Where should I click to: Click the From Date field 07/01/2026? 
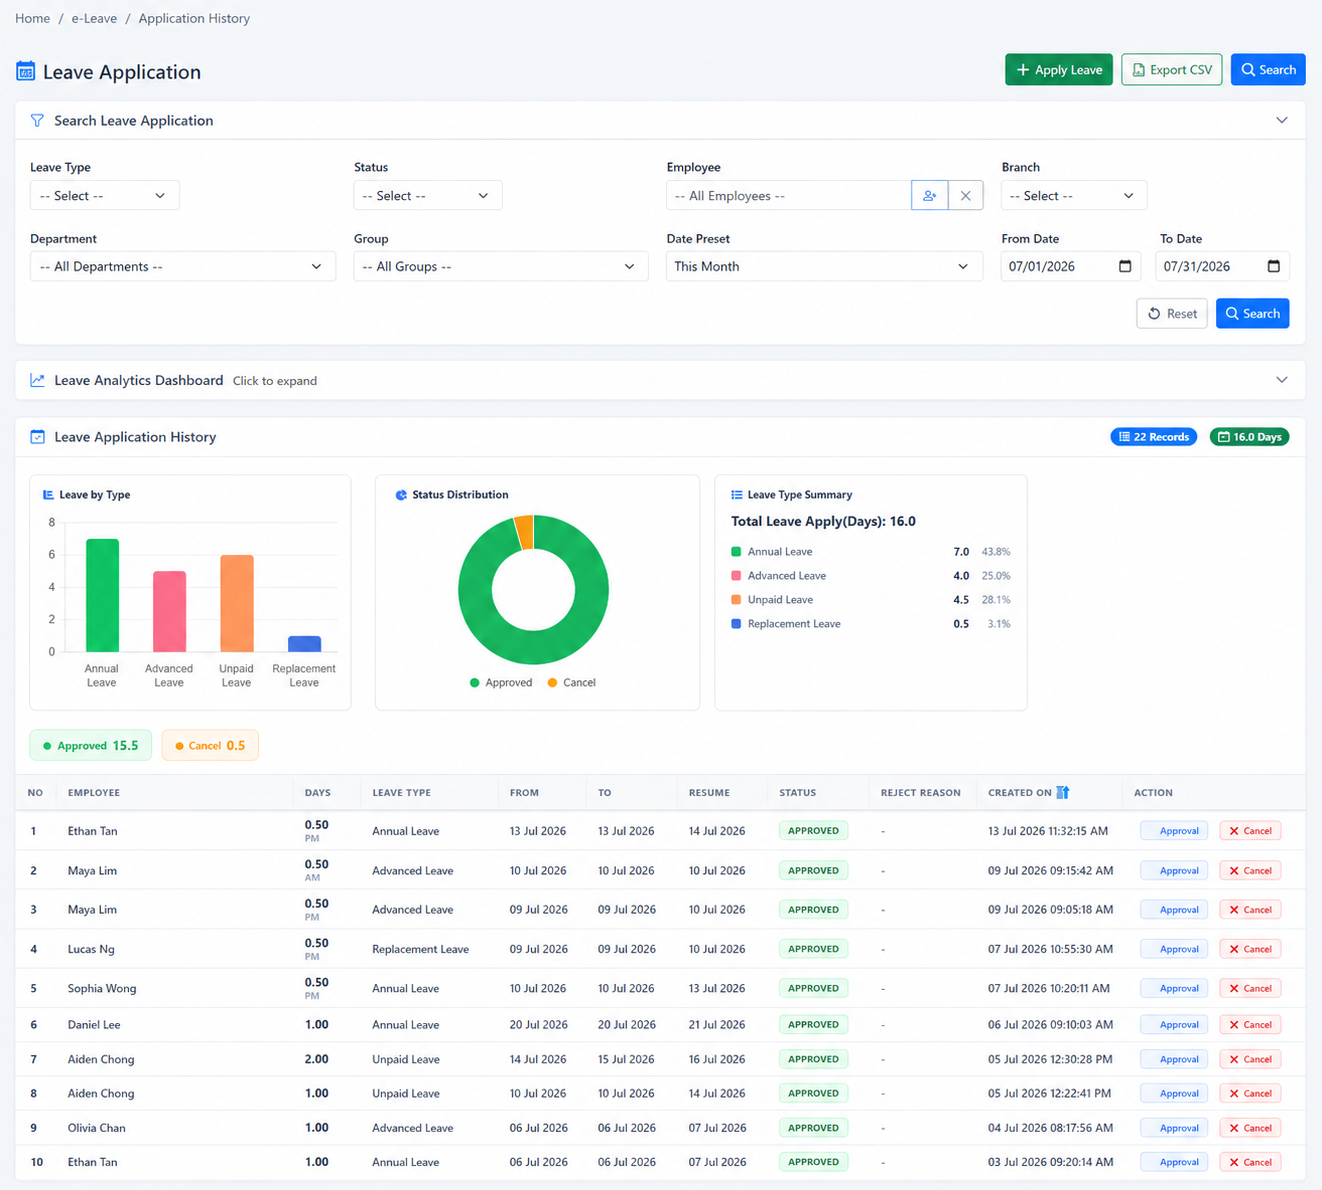click(1071, 266)
